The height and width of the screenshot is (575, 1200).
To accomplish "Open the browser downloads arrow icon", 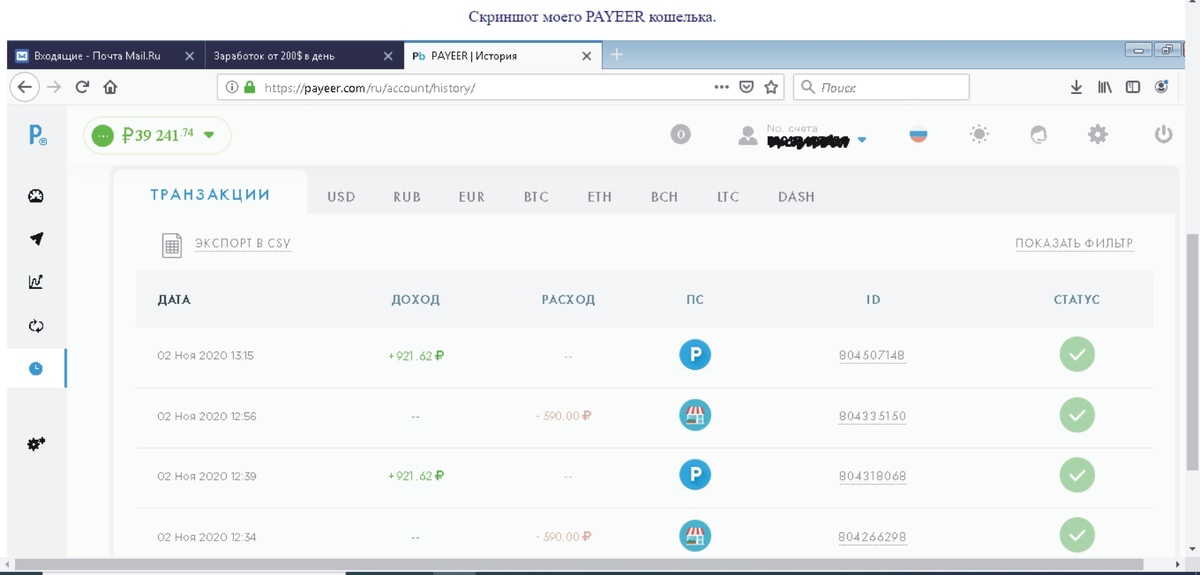I will tap(1076, 88).
